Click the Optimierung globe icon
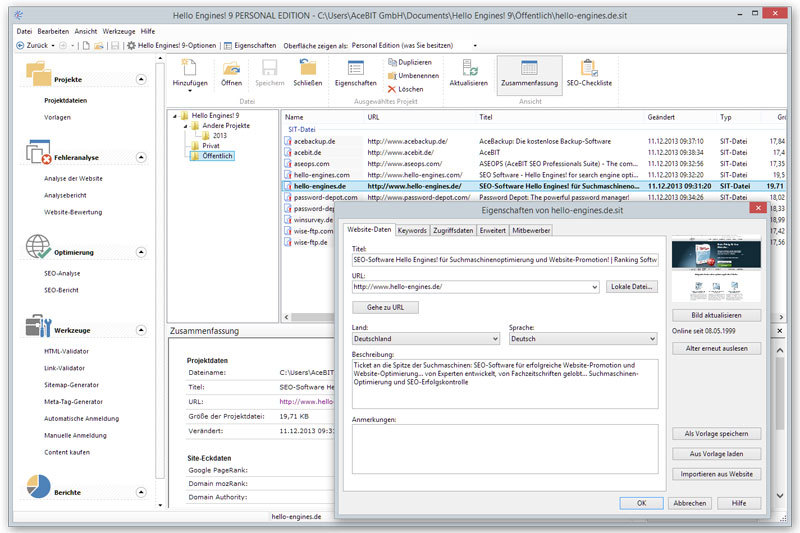Image resolution: width=800 pixels, height=533 pixels. [38, 247]
